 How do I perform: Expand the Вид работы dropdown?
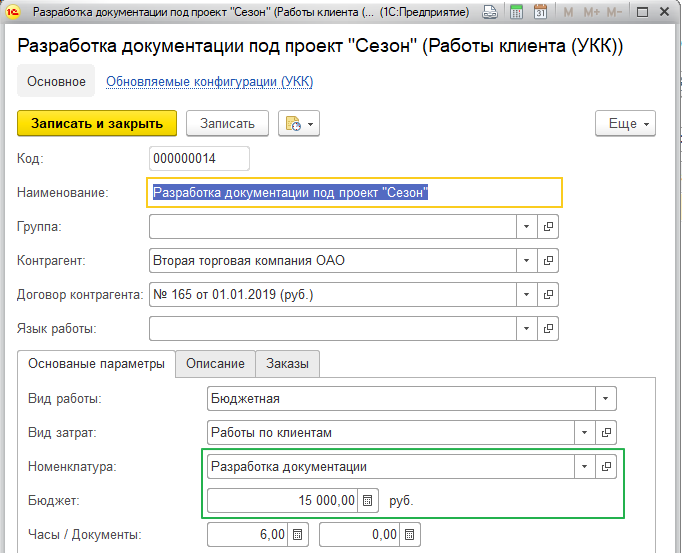605,399
